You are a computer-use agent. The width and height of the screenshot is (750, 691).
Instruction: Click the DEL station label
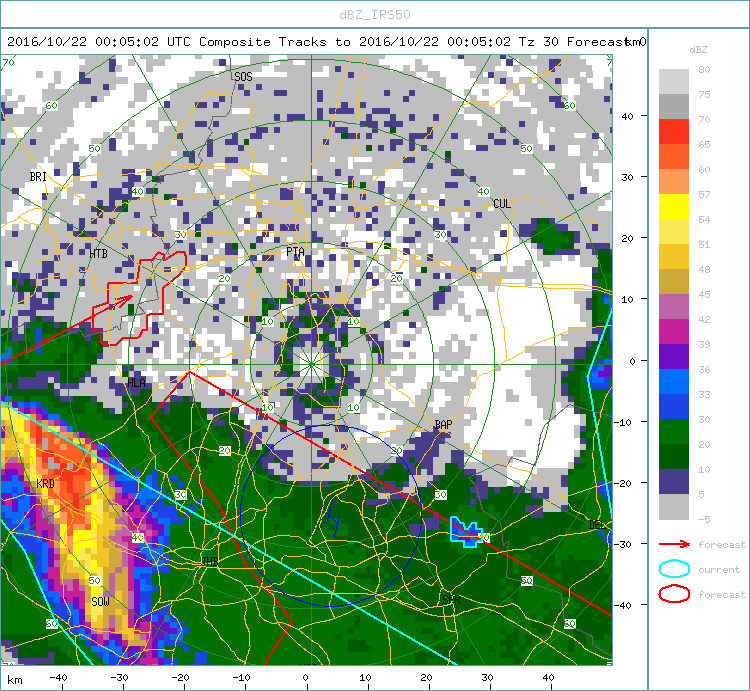[x=596, y=525]
